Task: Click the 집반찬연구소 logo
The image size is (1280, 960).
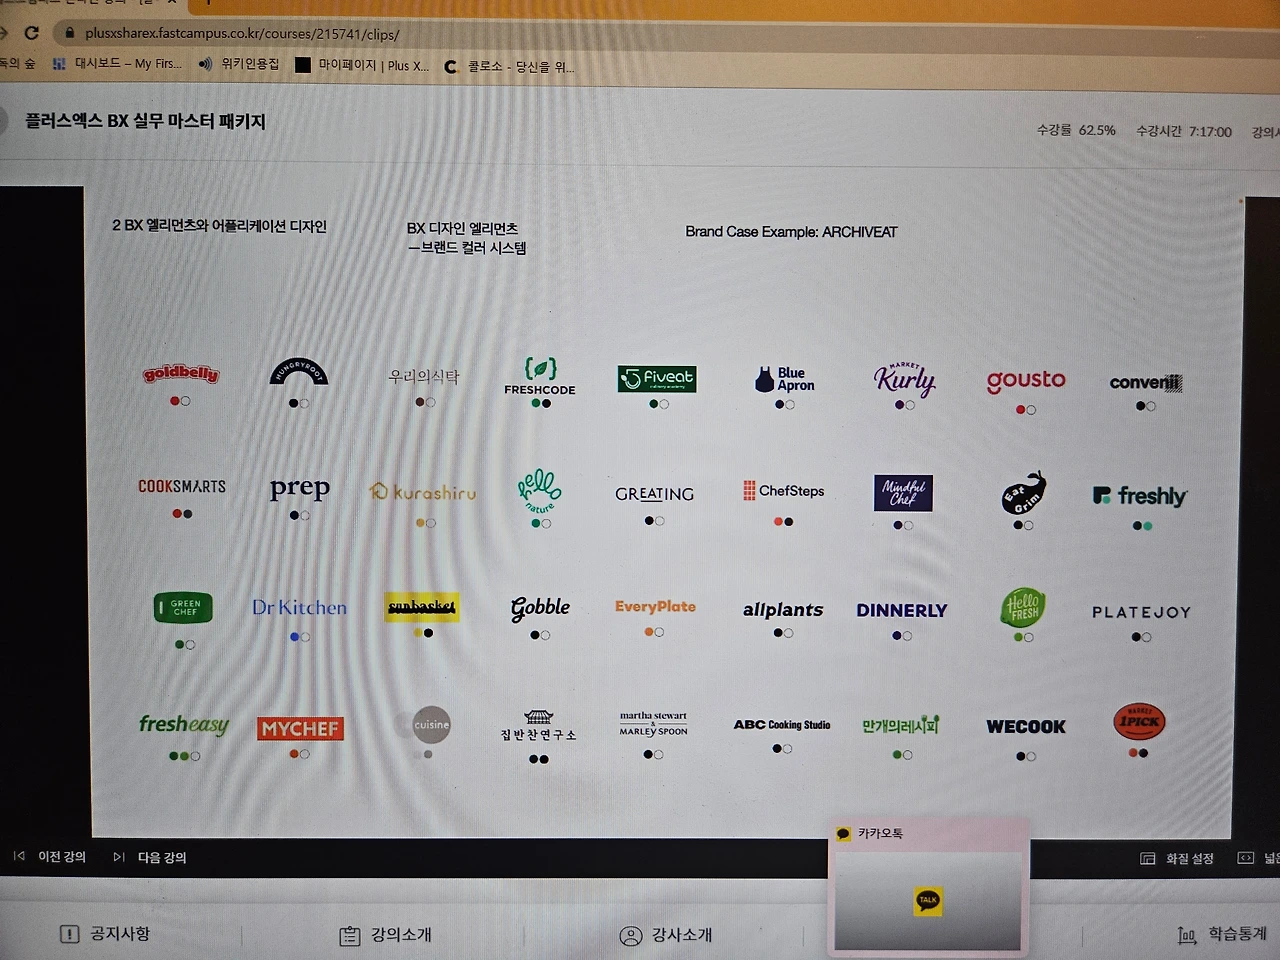Action: pyautogui.click(x=538, y=726)
